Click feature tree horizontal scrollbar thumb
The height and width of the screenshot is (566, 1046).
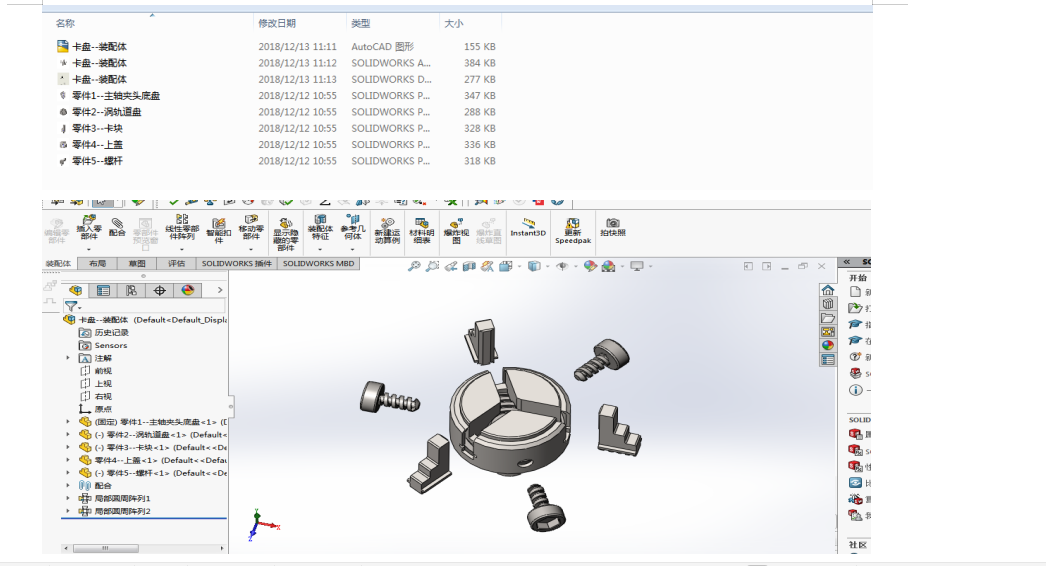click(105, 548)
